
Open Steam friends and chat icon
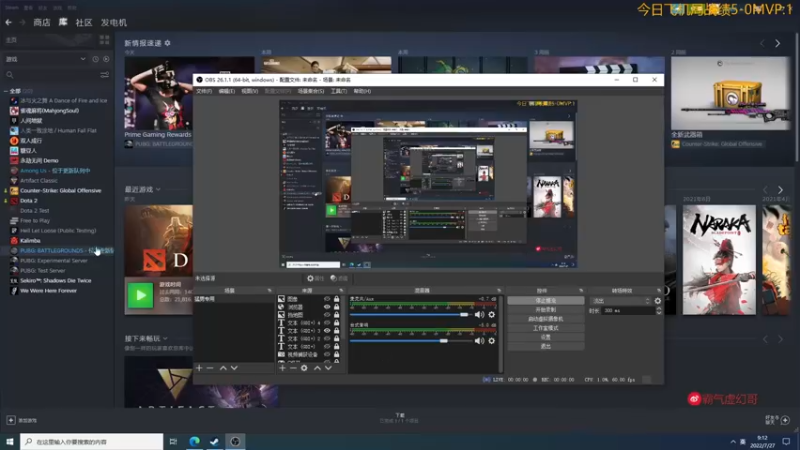tap(785, 420)
